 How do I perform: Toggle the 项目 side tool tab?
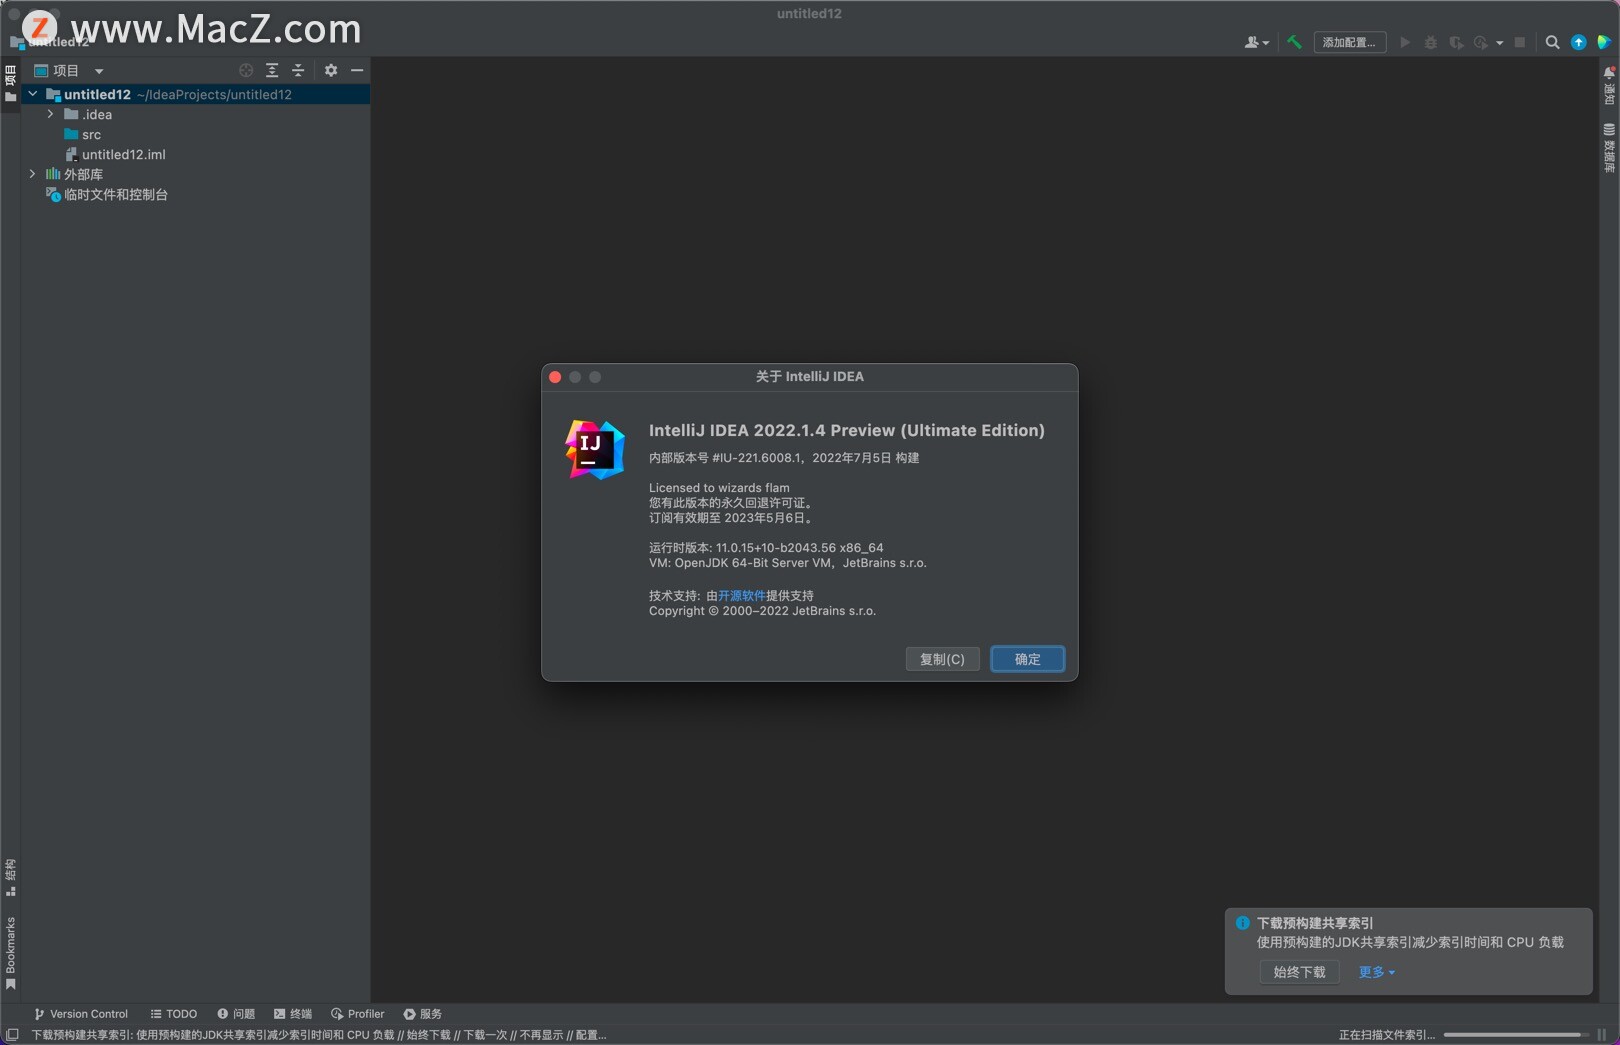tap(10, 82)
